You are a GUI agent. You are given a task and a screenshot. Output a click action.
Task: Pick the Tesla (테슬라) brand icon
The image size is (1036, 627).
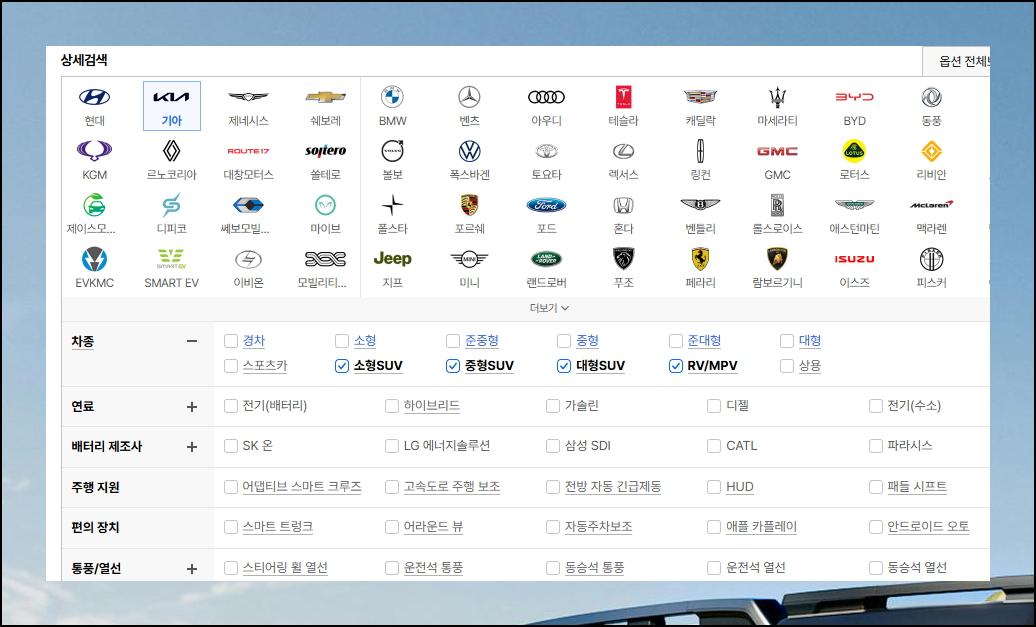pos(623,97)
